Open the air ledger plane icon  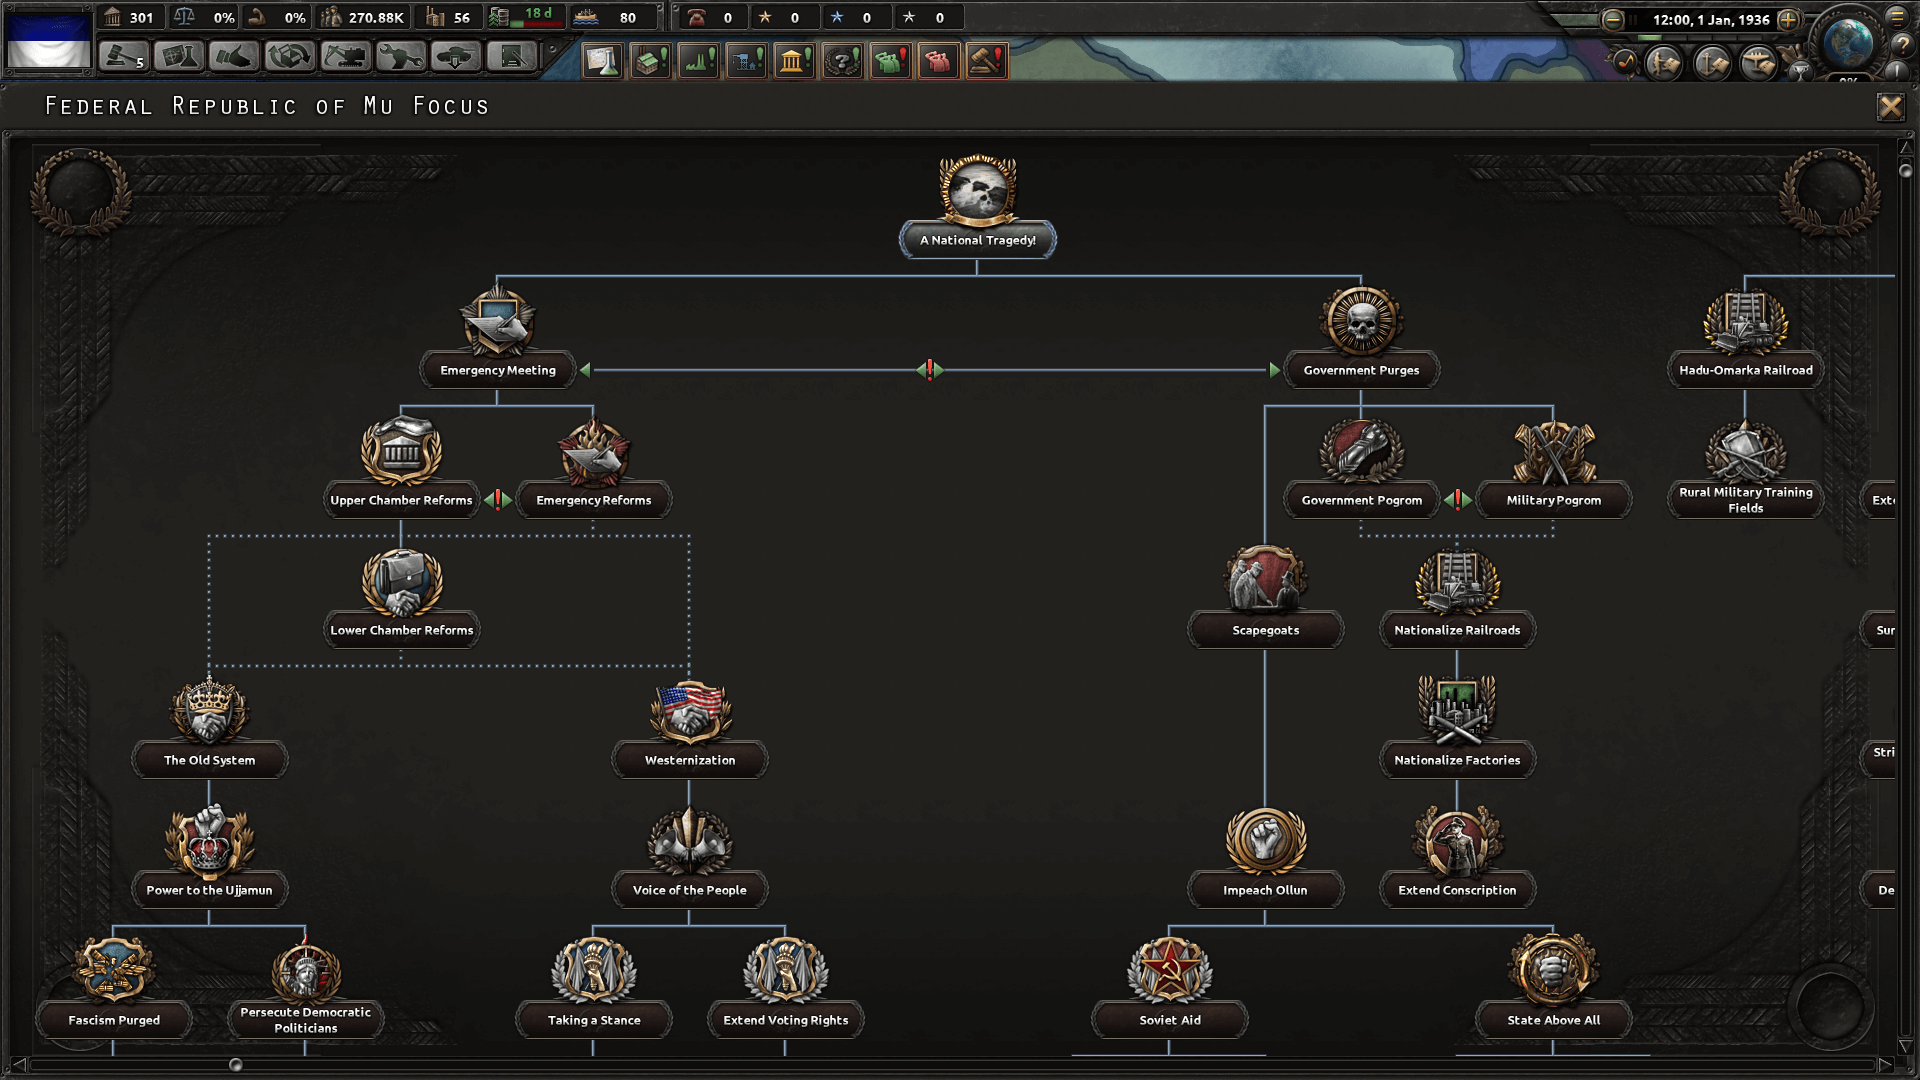pyautogui.click(x=1758, y=63)
